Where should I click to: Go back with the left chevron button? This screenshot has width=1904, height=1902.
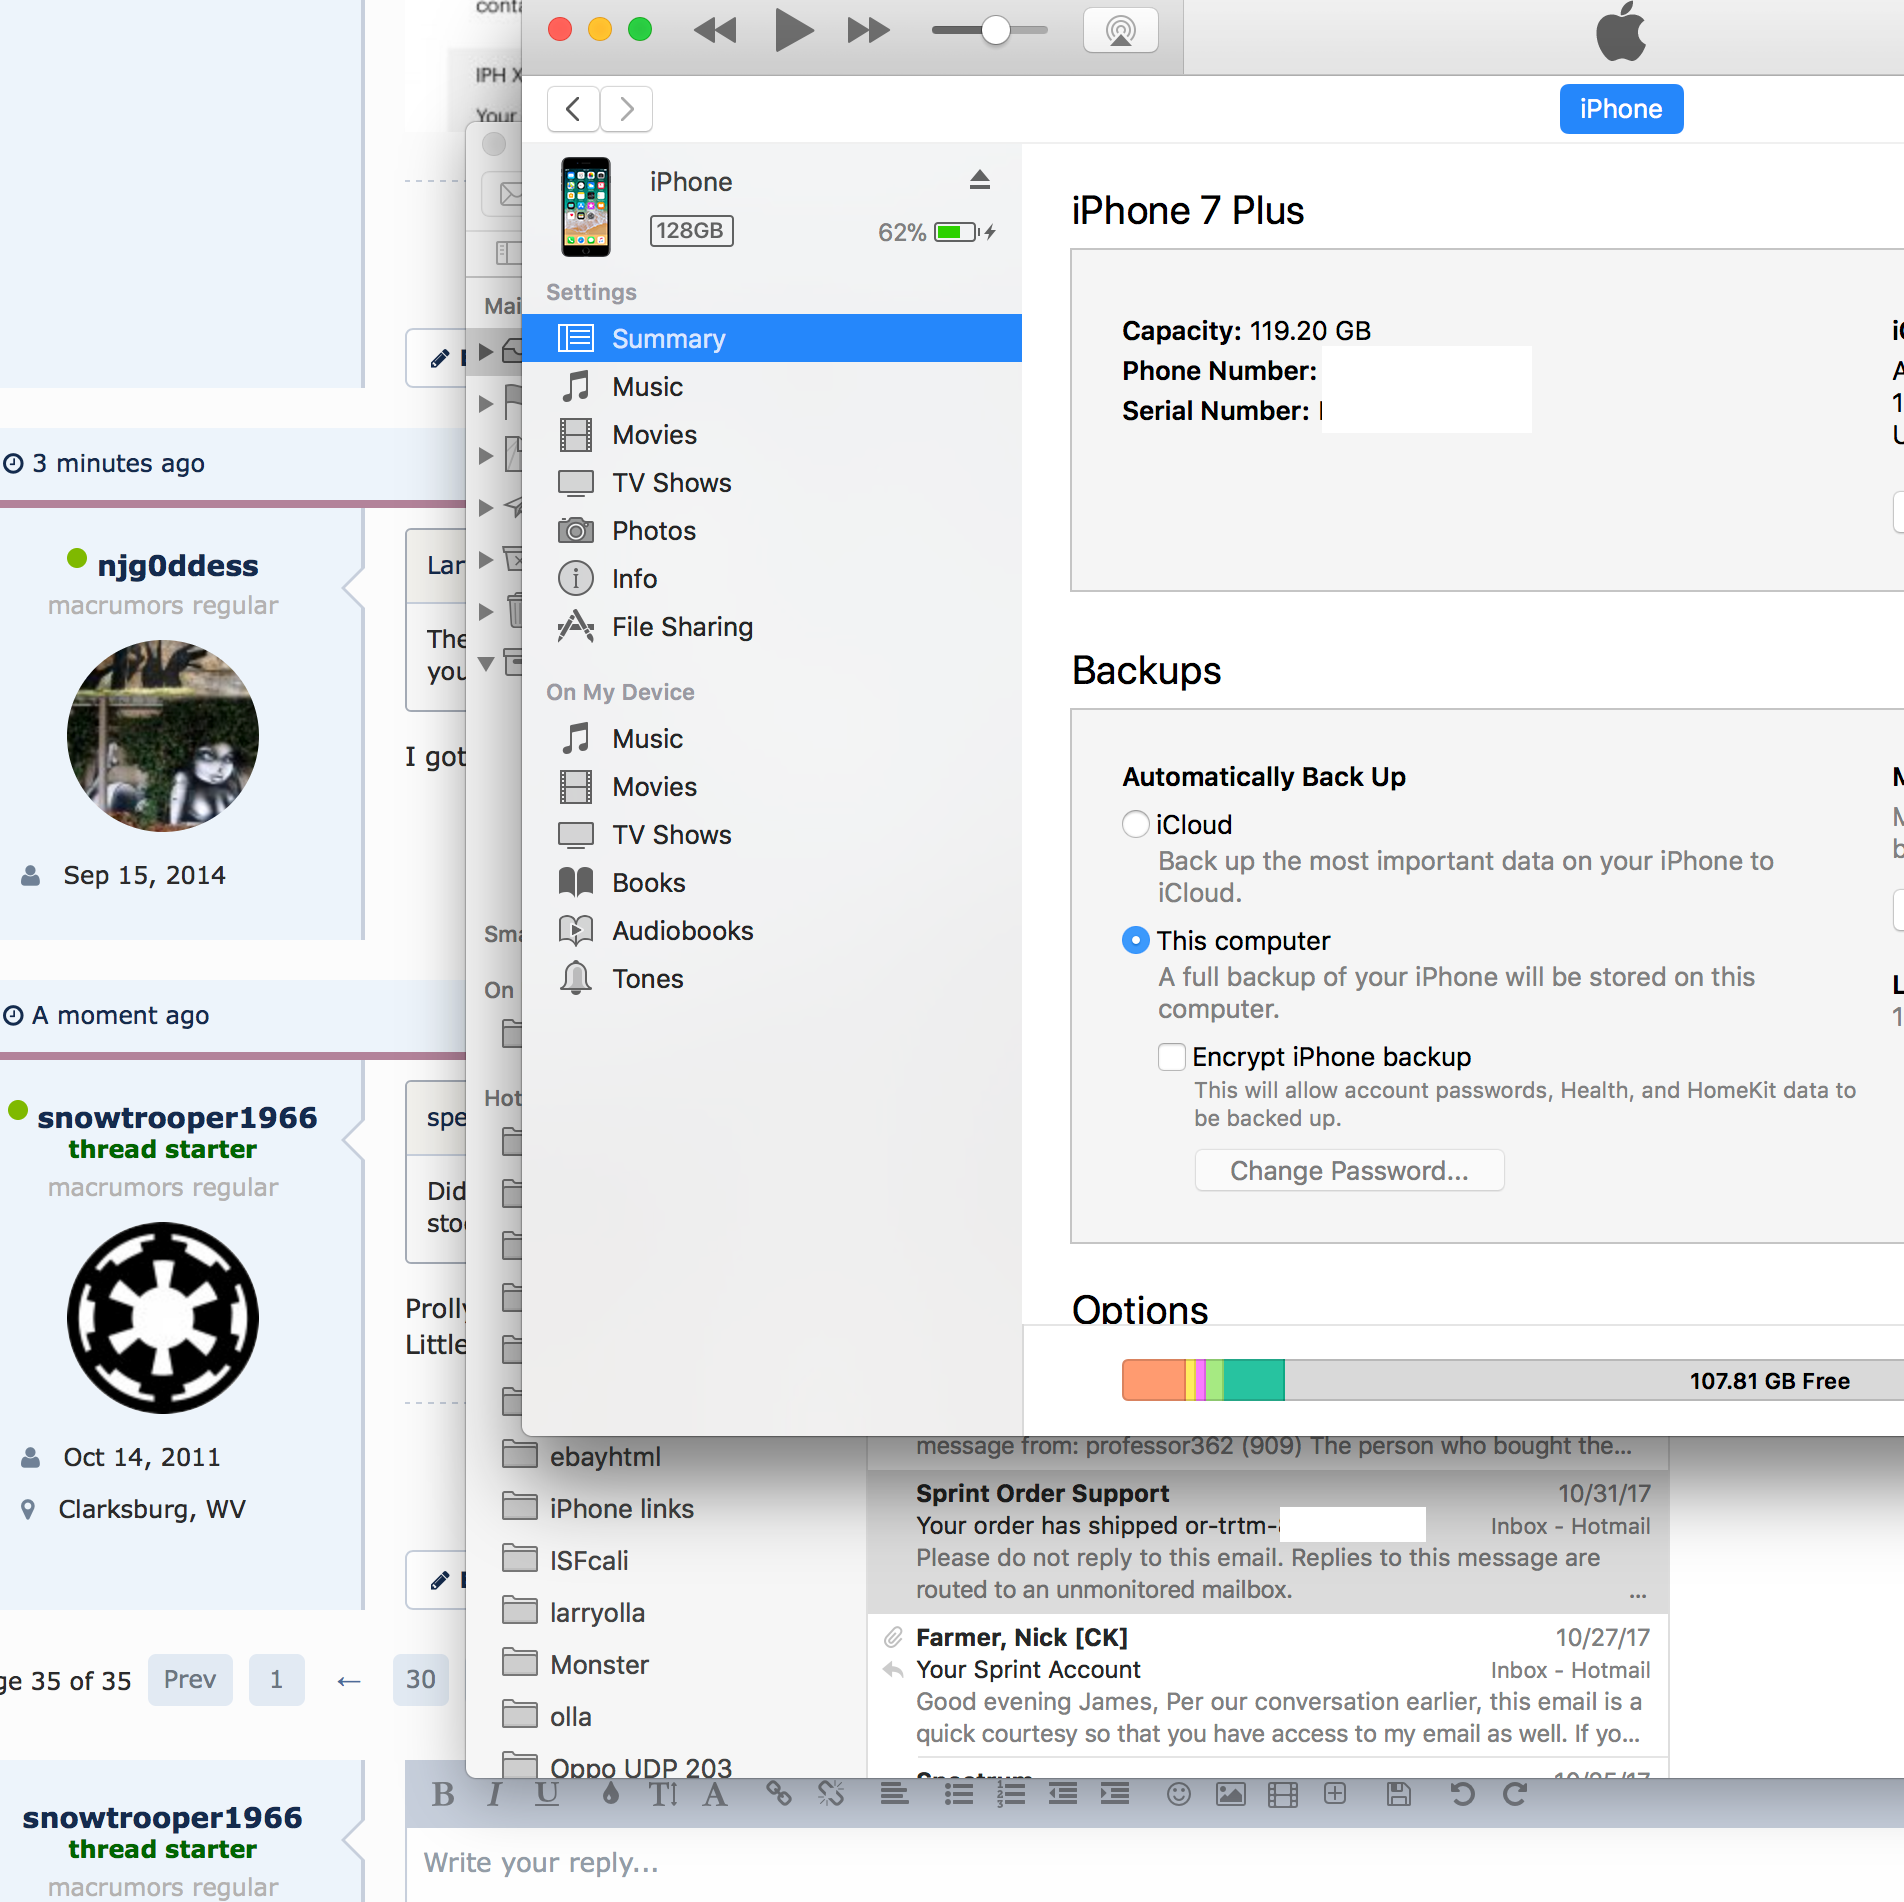coord(573,109)
